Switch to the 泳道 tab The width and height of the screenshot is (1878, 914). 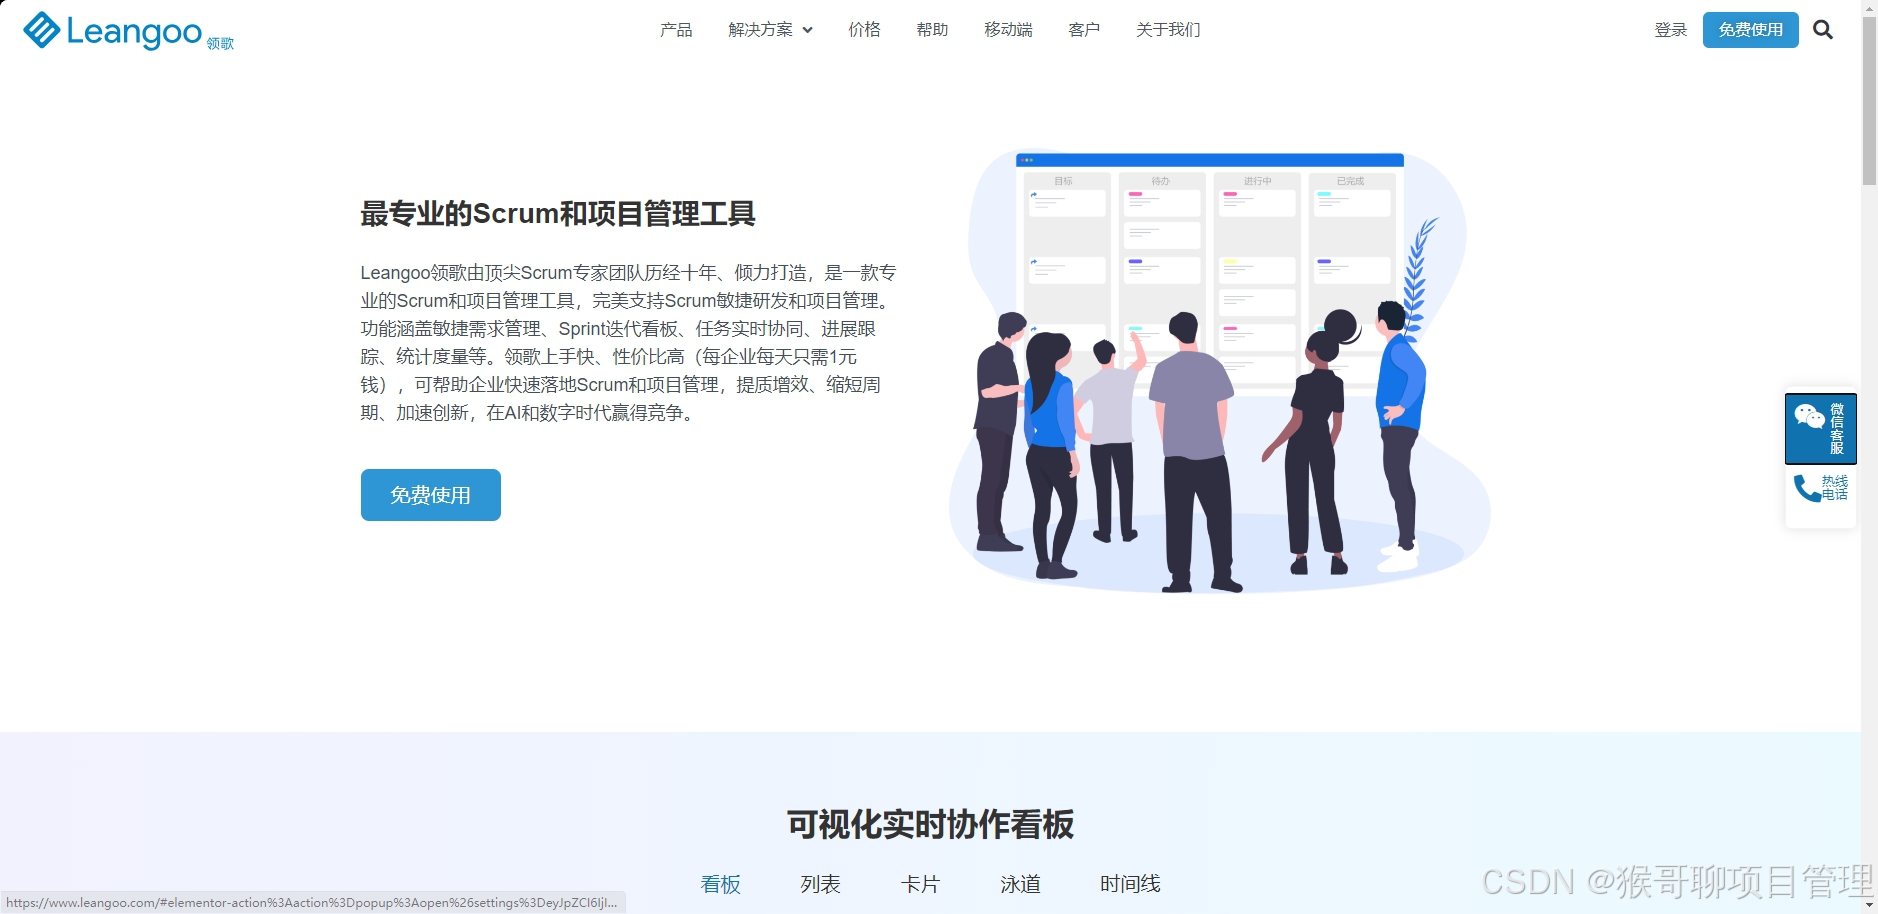(x=1019, y=884)
